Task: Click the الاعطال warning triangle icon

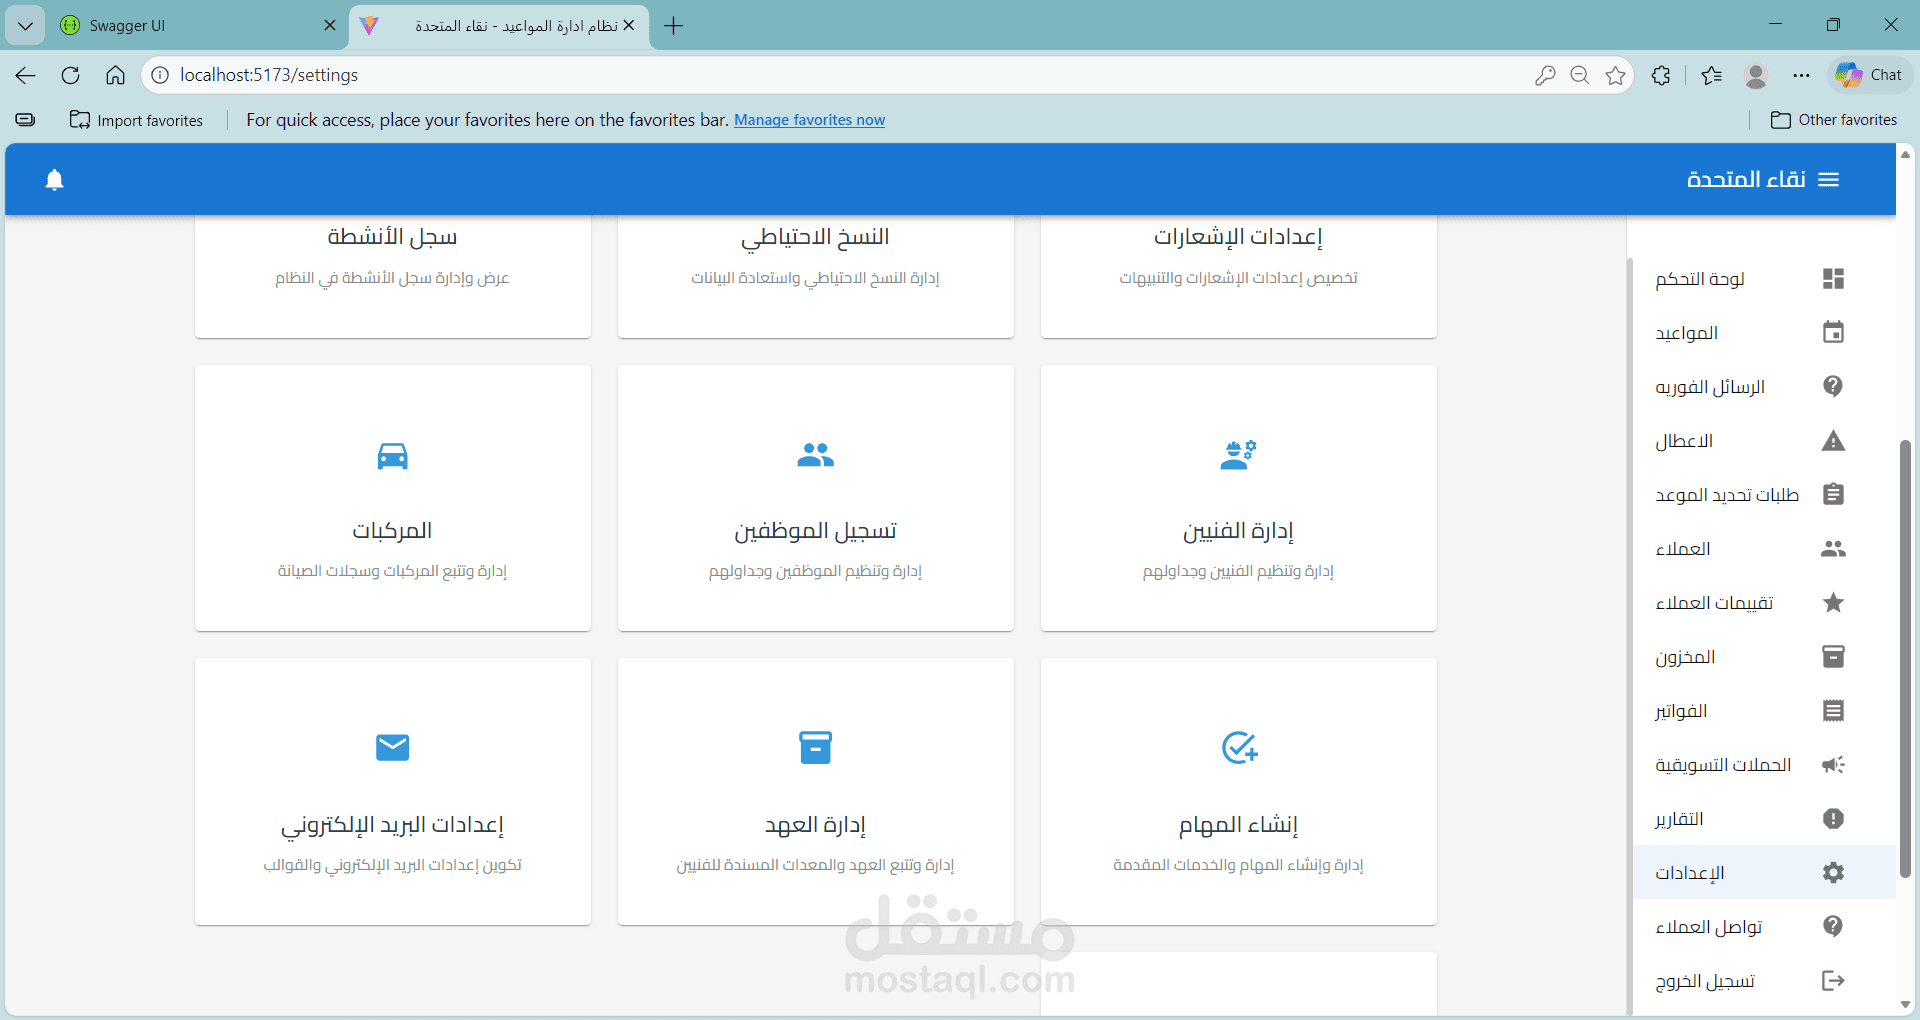Action: click(x=1833, y=441)
